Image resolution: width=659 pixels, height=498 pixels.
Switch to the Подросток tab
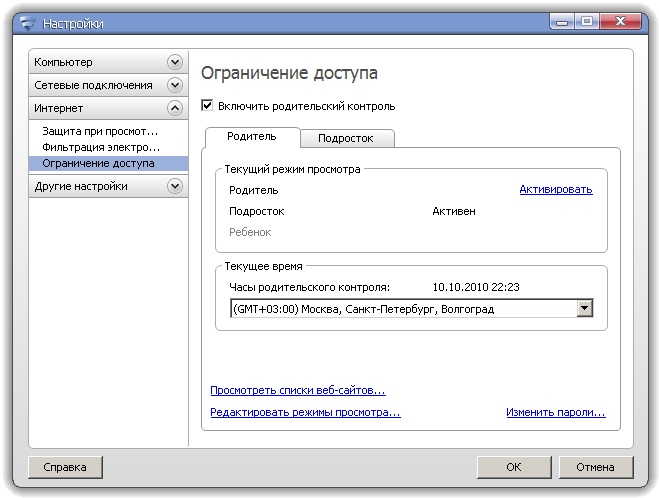tap(347, 139)
